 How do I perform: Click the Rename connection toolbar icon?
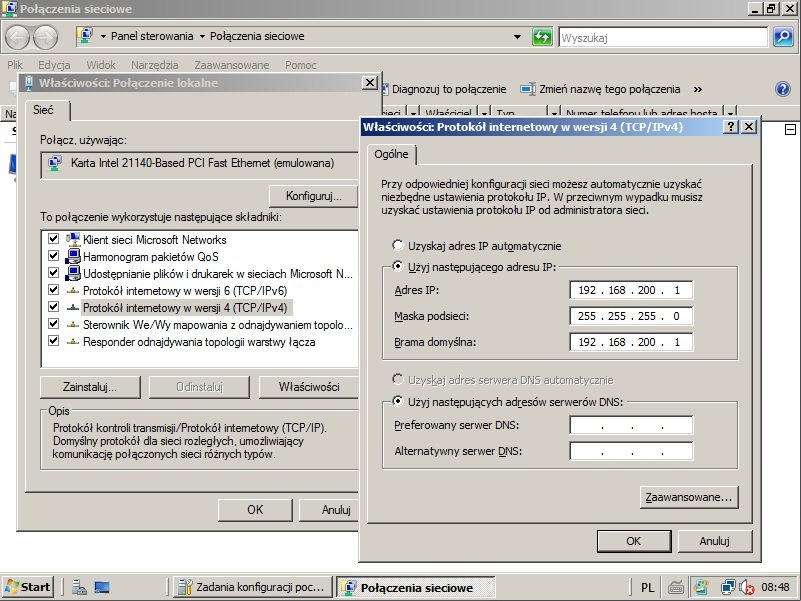point(528,89)
